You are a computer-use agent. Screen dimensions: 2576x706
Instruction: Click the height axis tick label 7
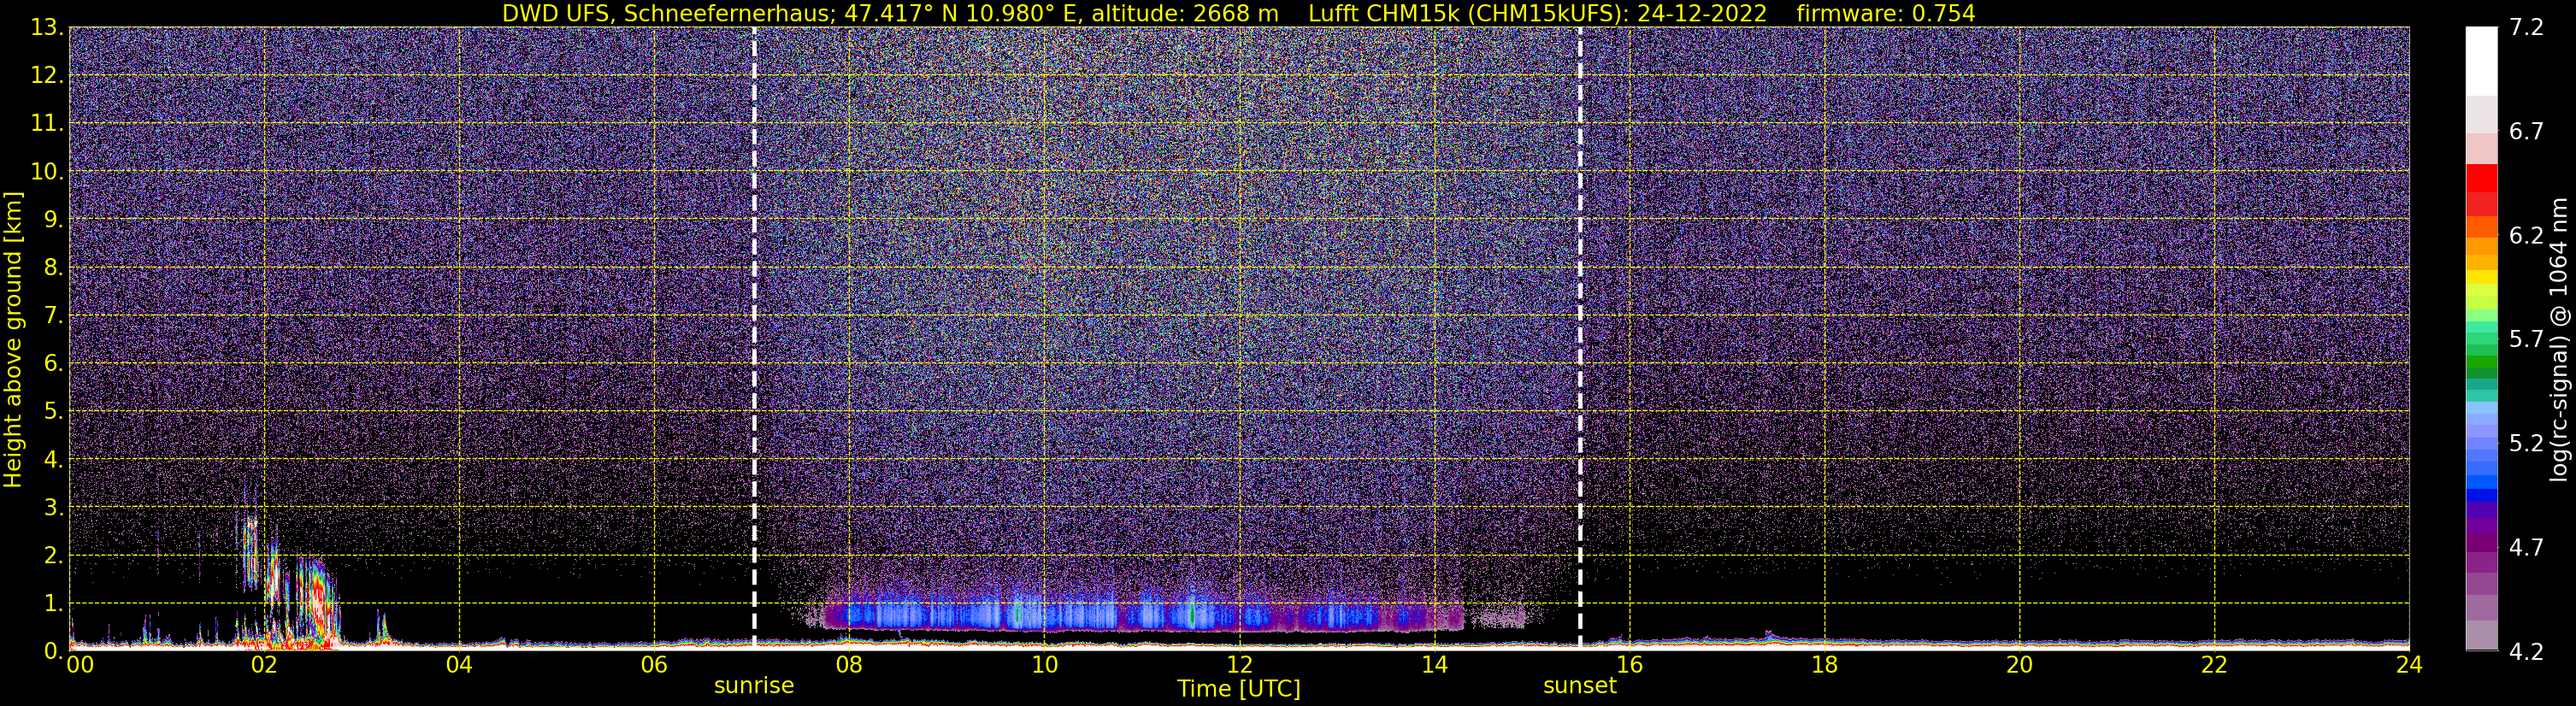pos(55,316)
